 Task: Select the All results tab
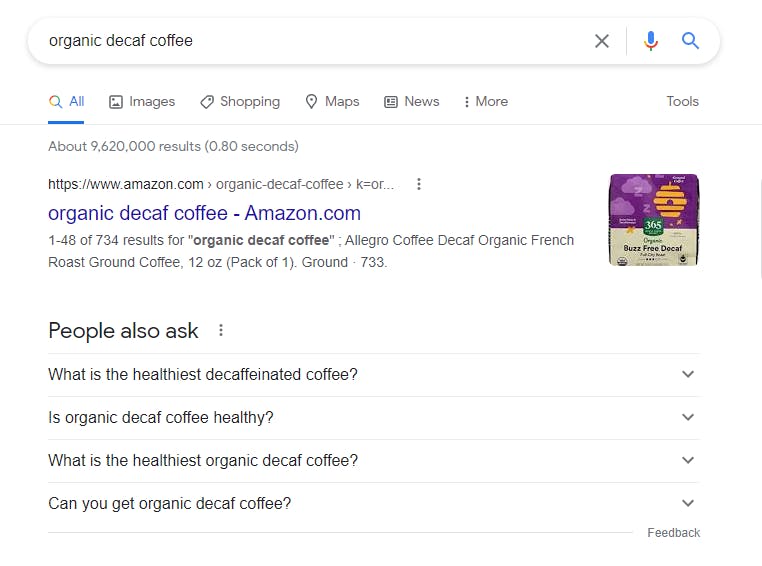66,102
